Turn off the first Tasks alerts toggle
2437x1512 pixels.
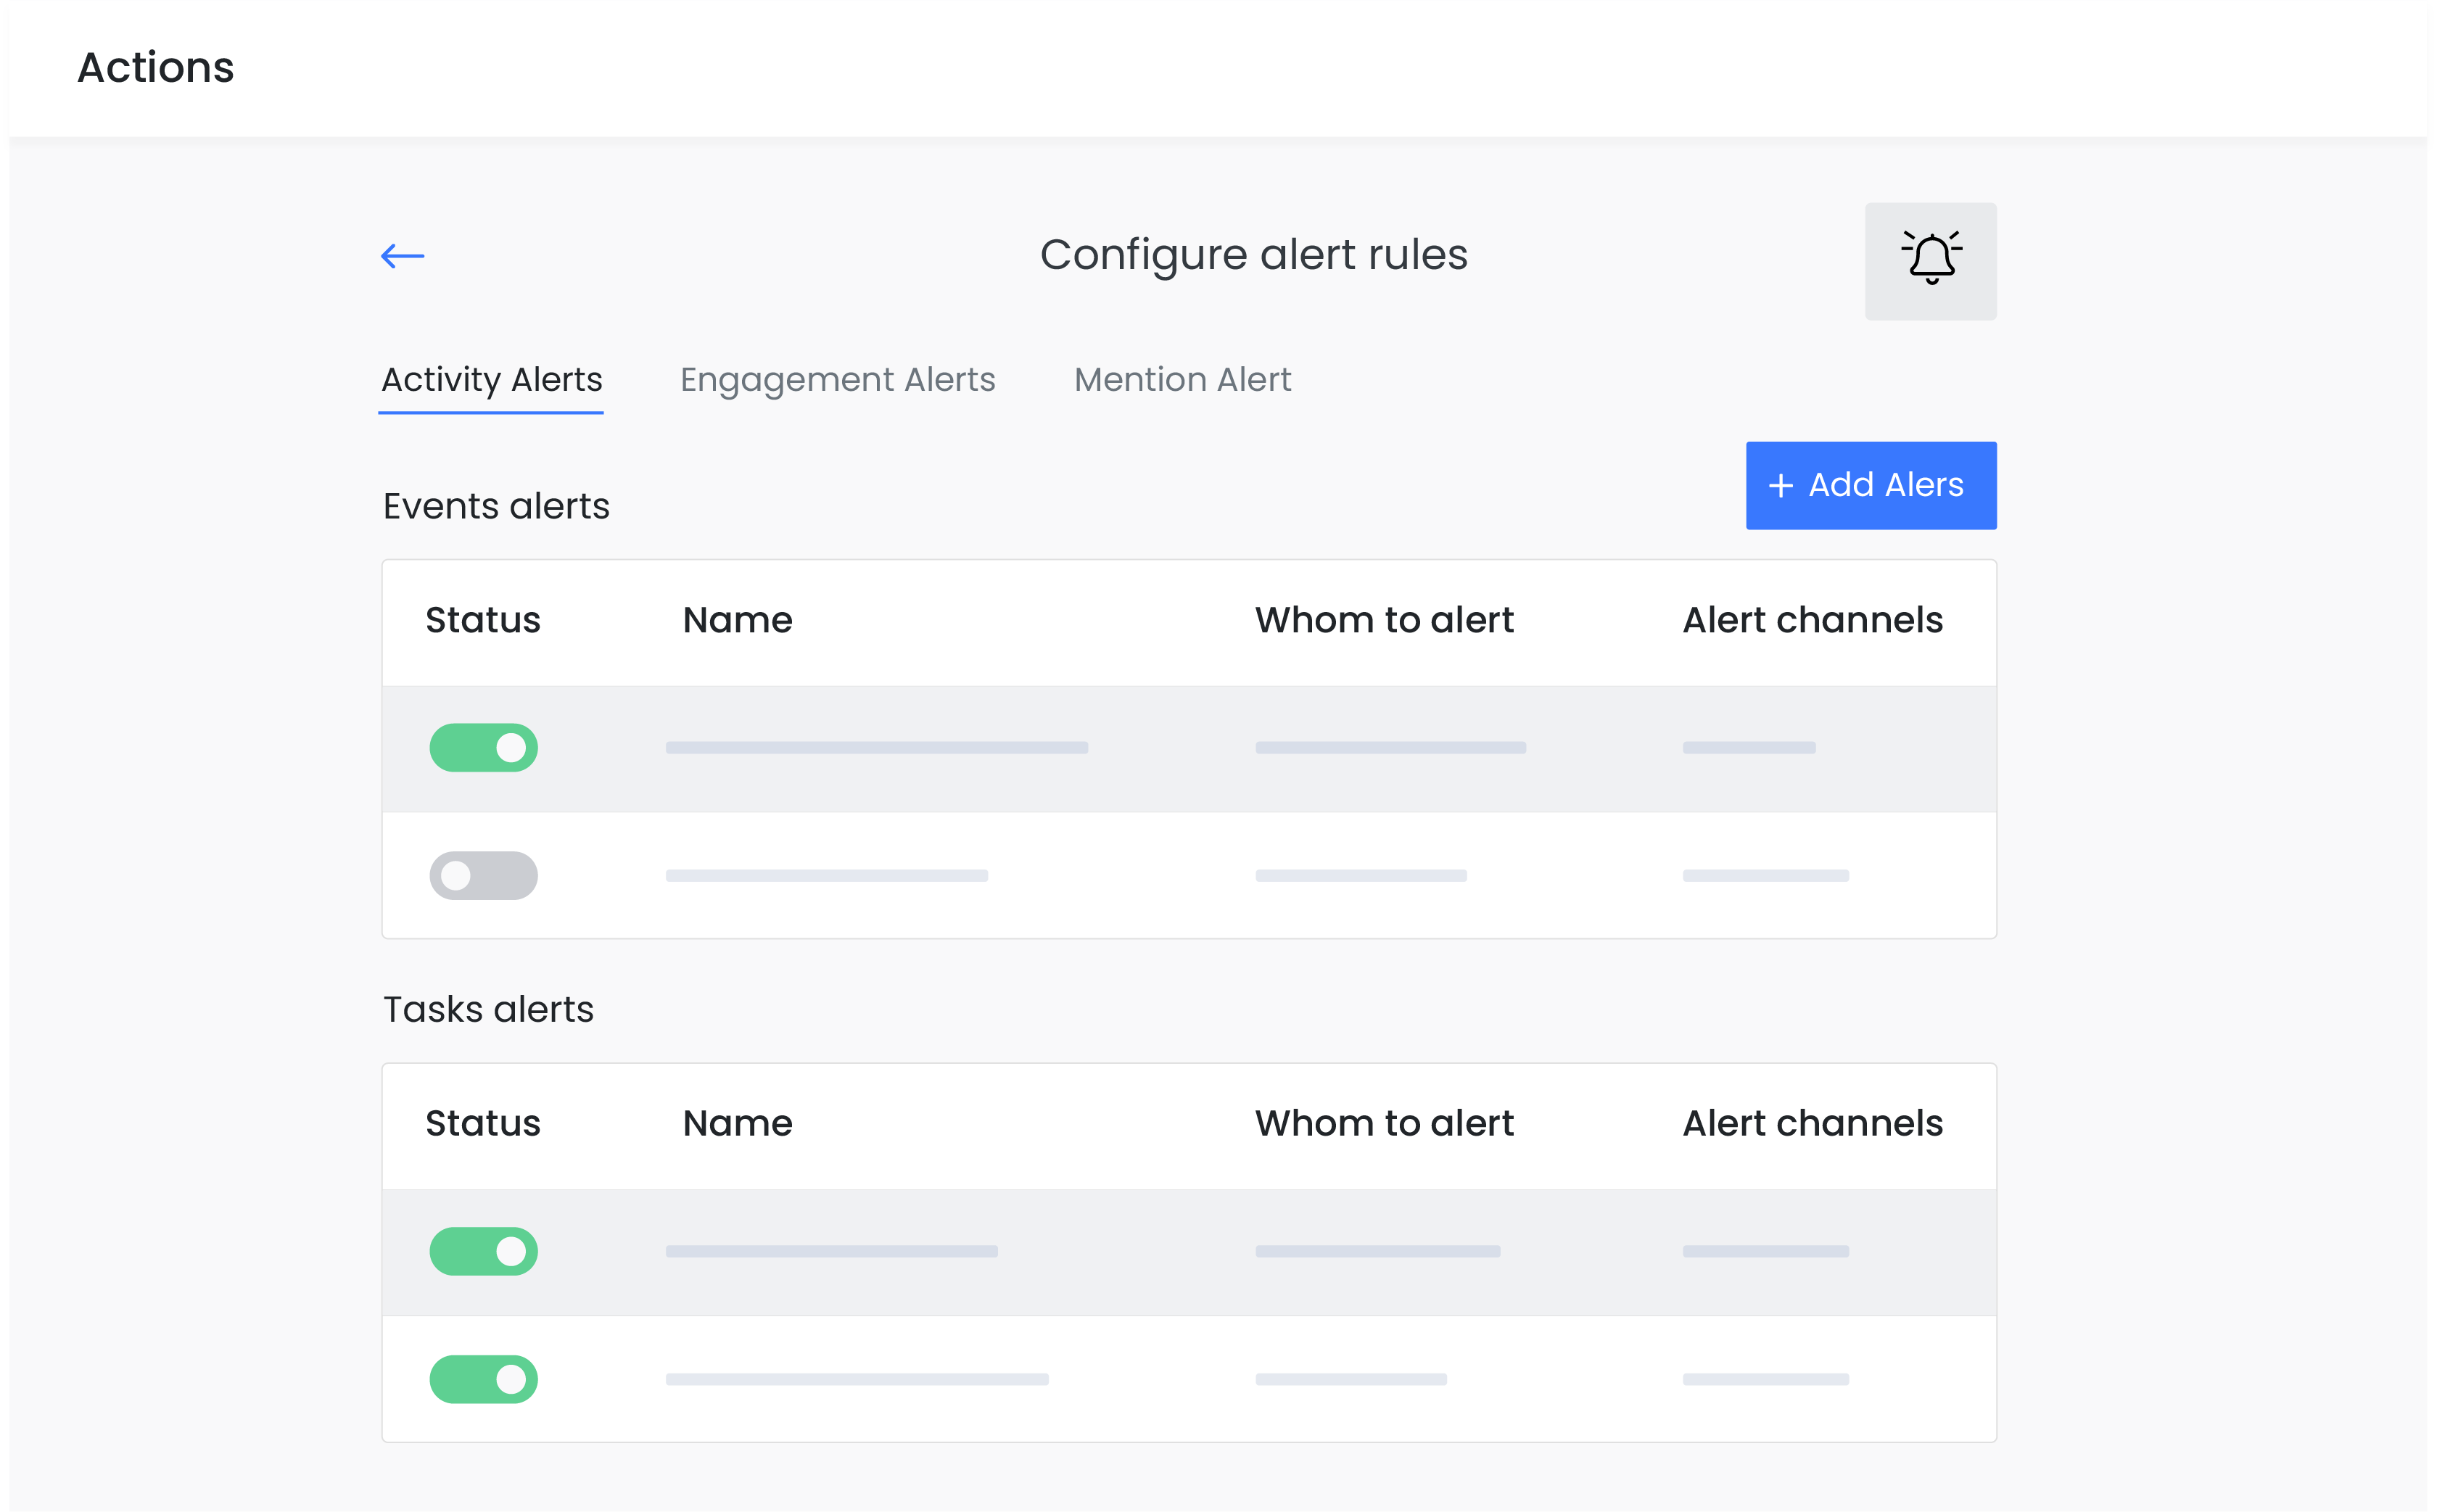pos(483,1251)
